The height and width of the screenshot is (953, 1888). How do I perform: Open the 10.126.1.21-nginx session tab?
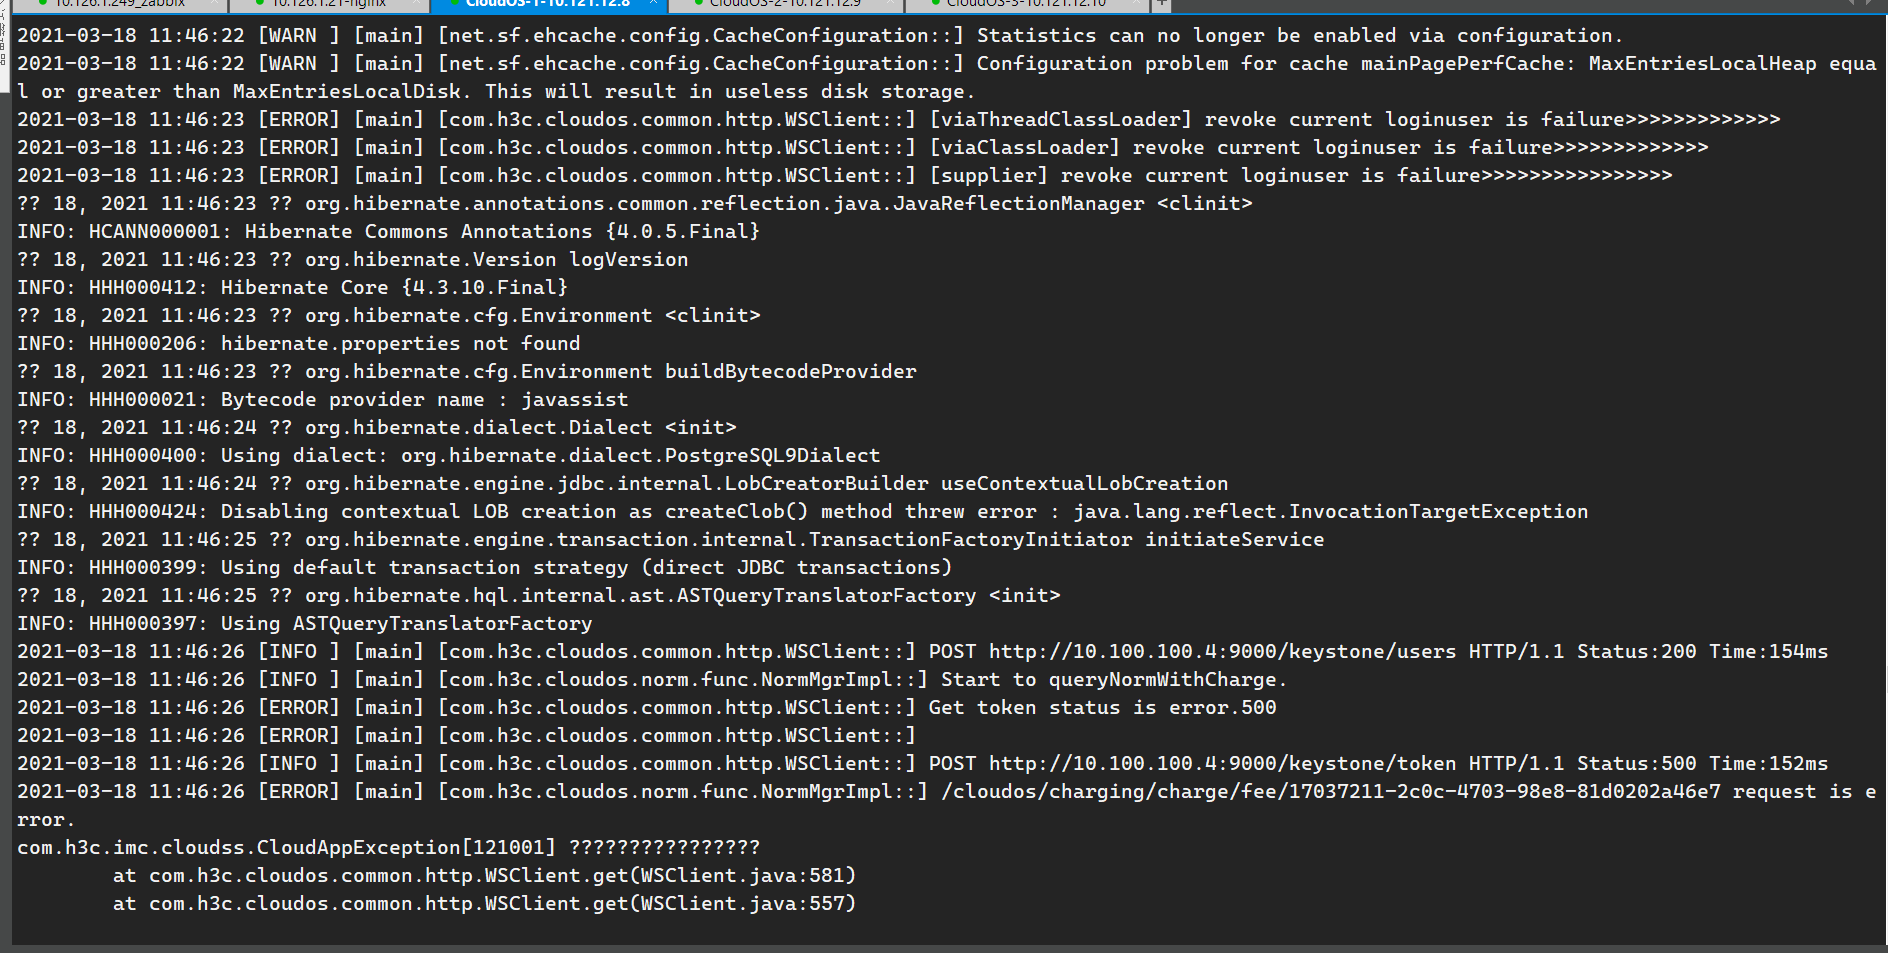tap(329, 4)
